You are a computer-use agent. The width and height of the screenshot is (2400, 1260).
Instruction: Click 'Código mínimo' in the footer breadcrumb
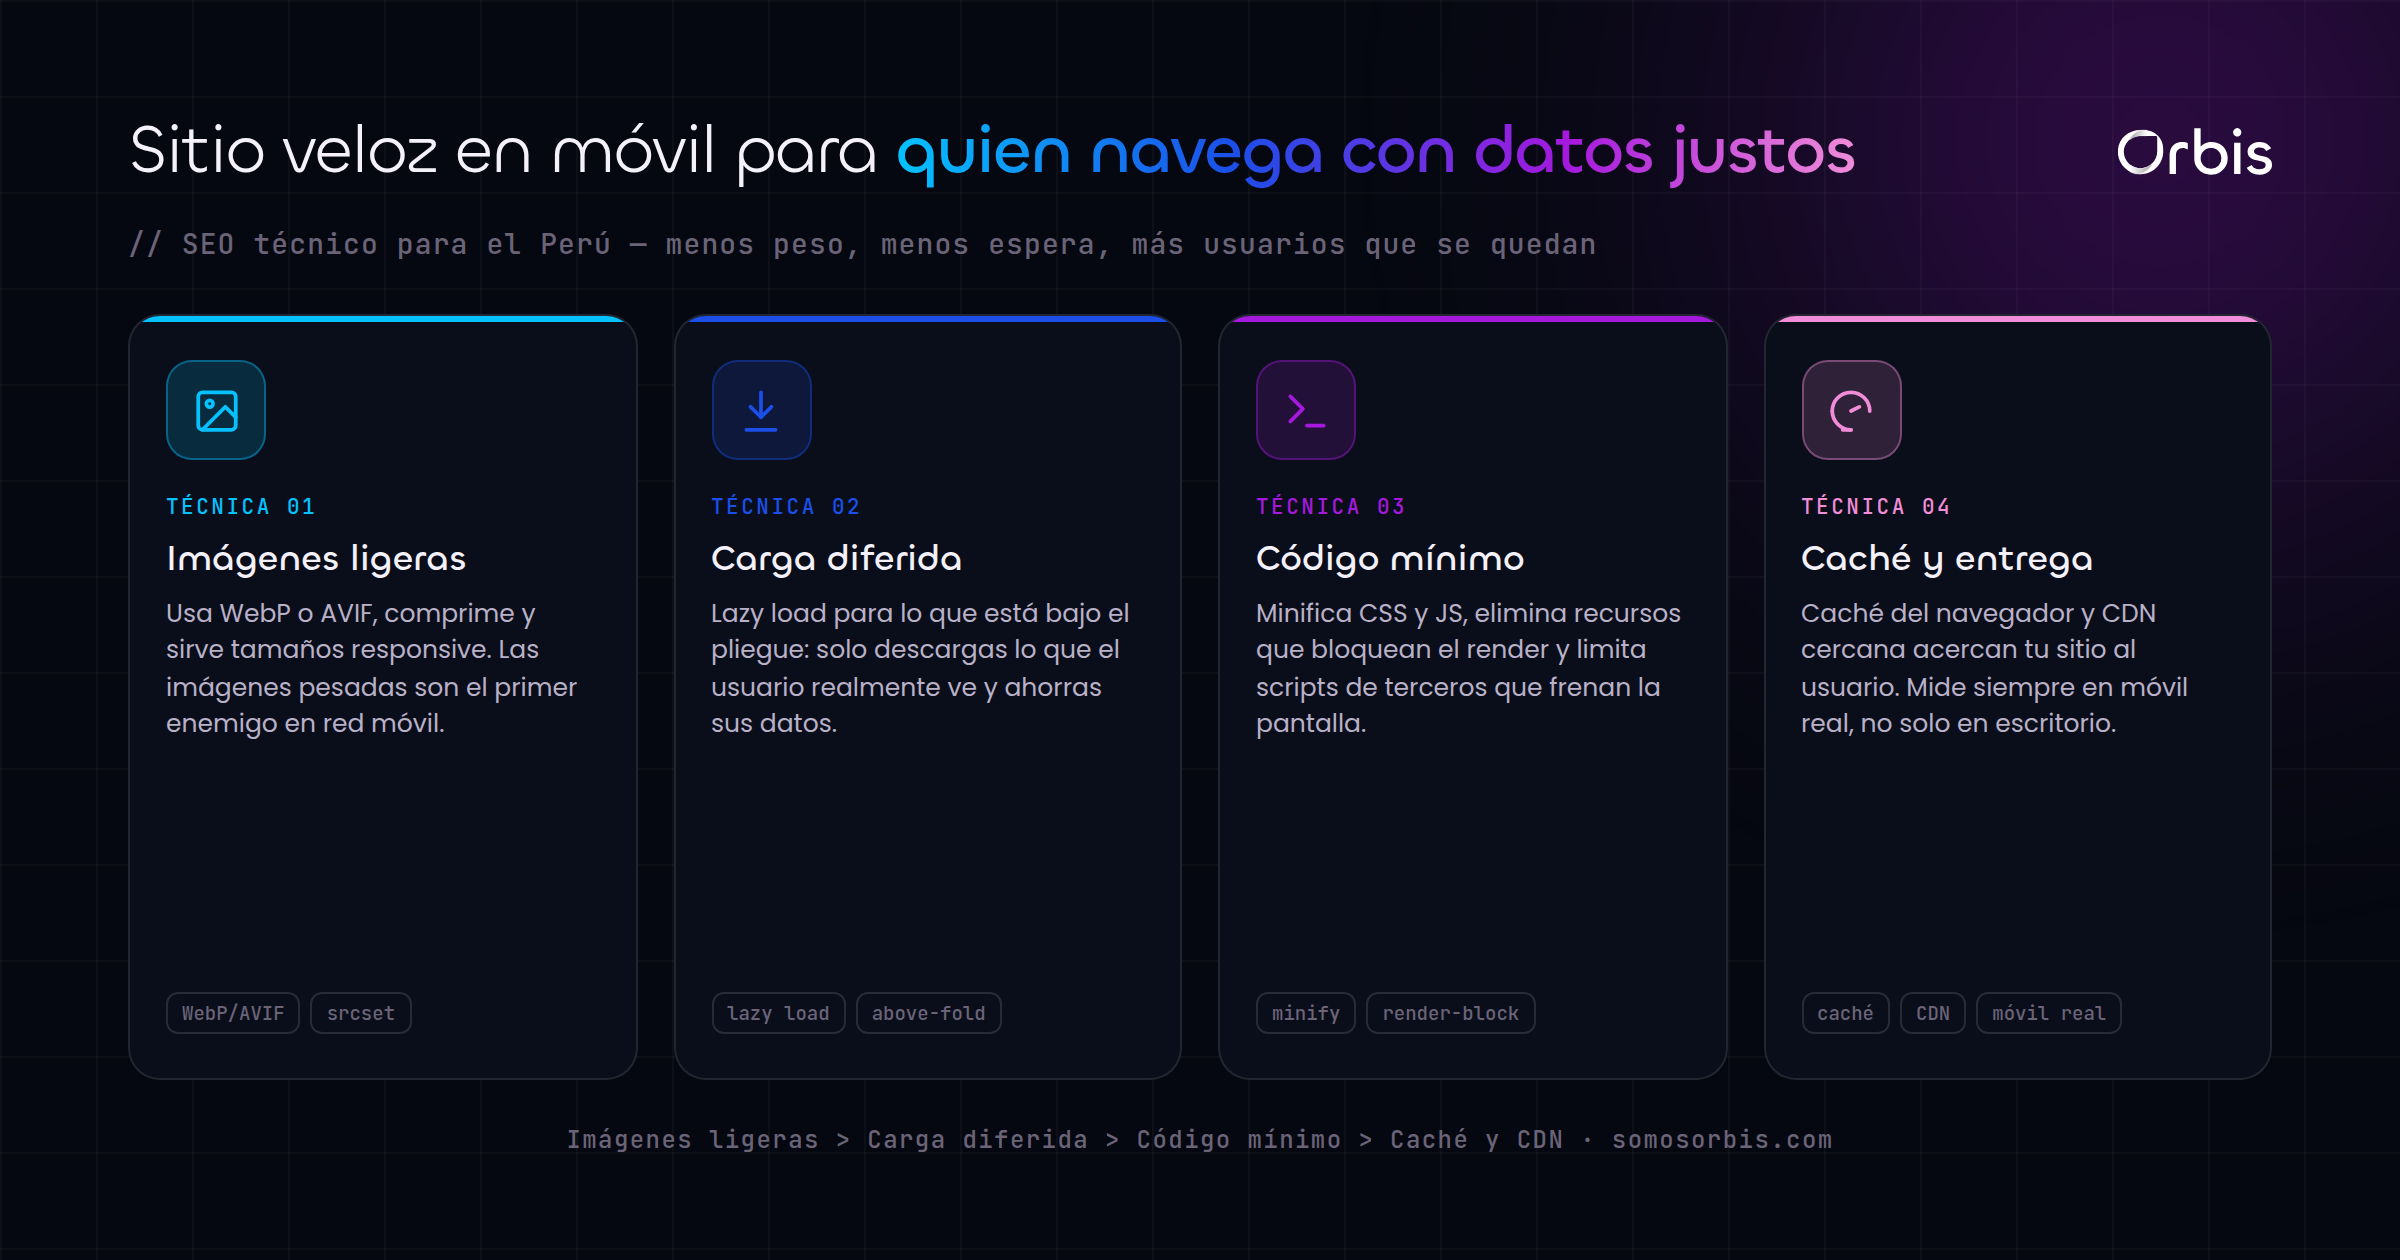pos(1239,1140)
